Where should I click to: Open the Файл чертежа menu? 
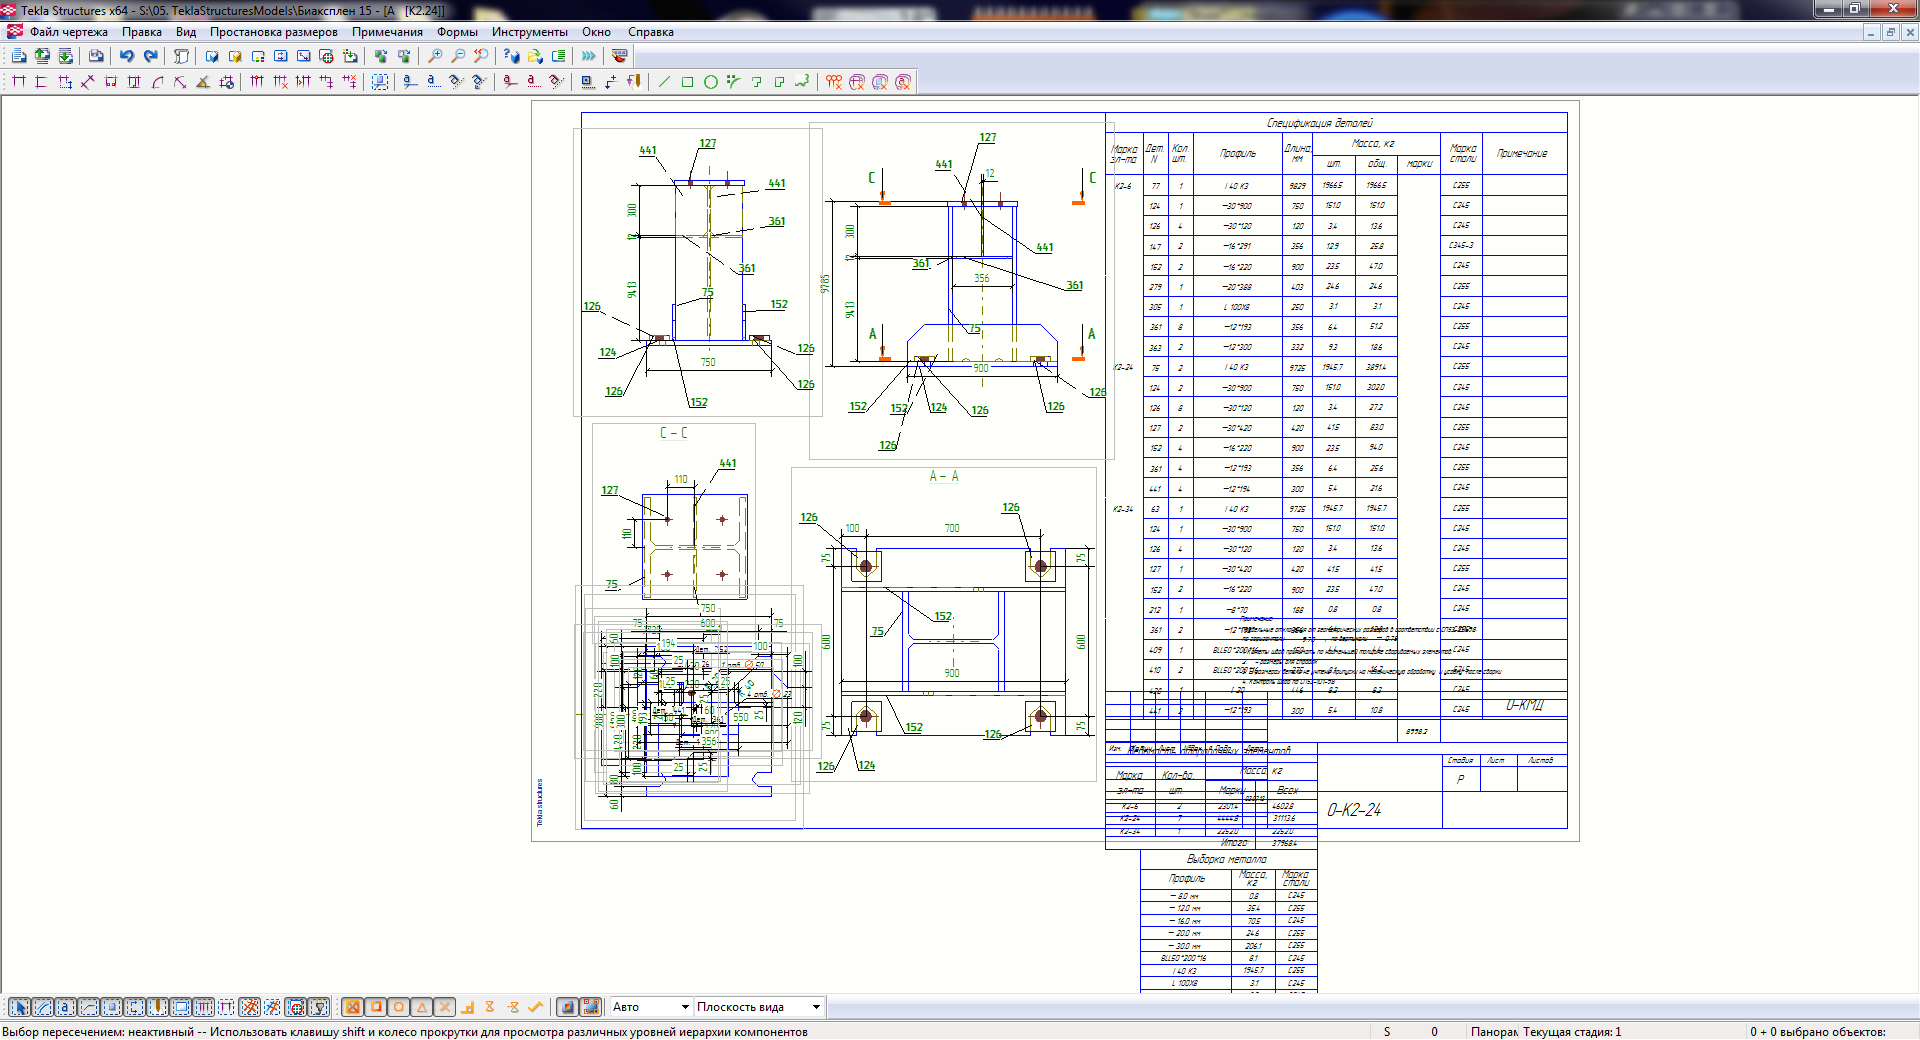(68, 32)
